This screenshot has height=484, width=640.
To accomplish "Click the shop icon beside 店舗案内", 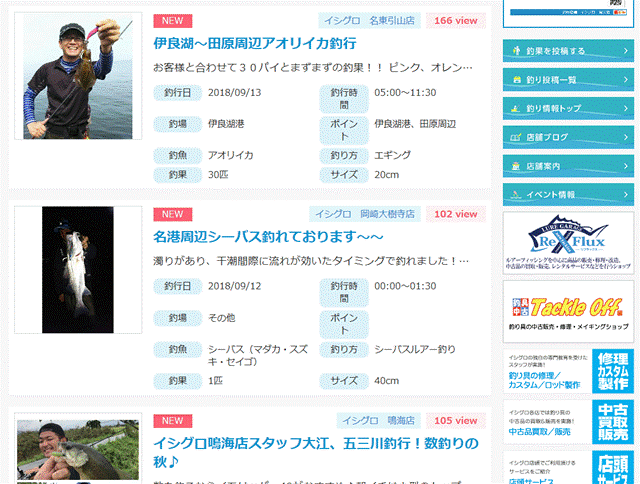I will (516, 166).
